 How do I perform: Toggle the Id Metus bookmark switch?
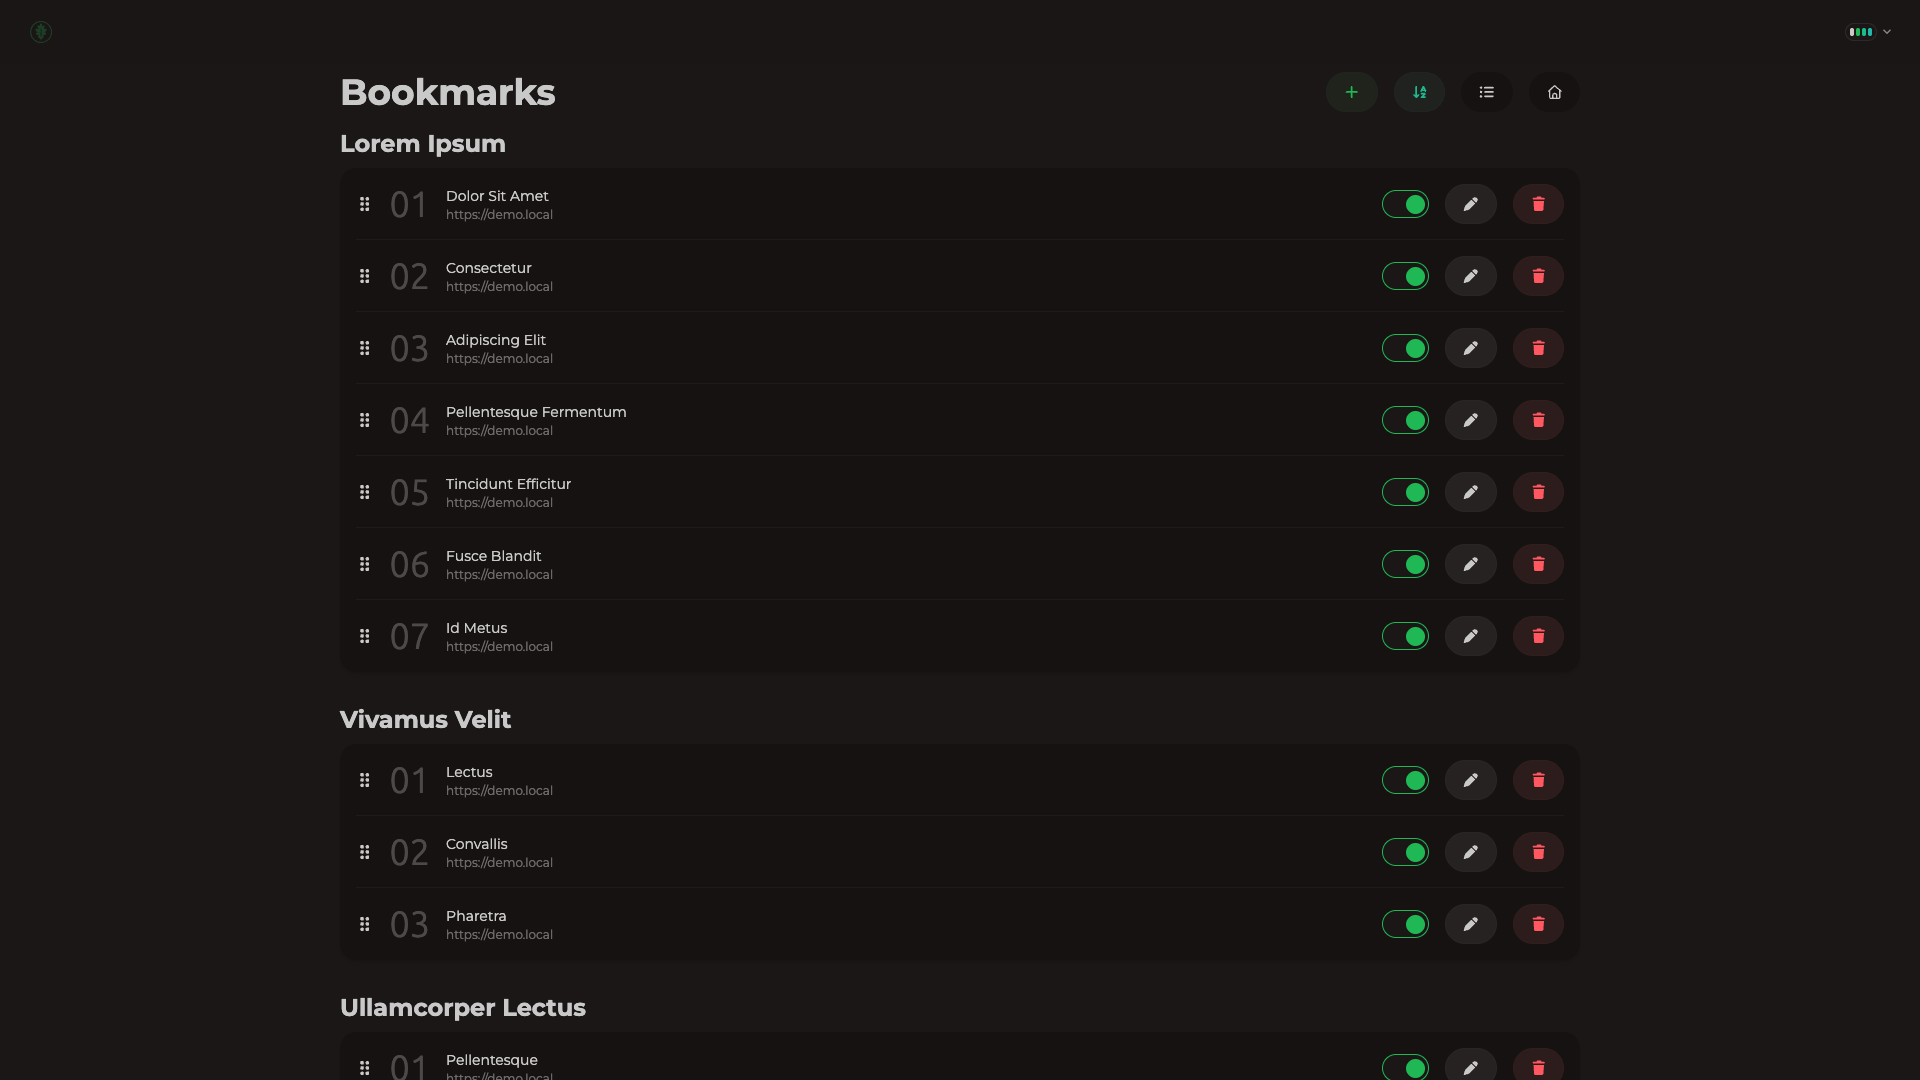(1405, 636)
